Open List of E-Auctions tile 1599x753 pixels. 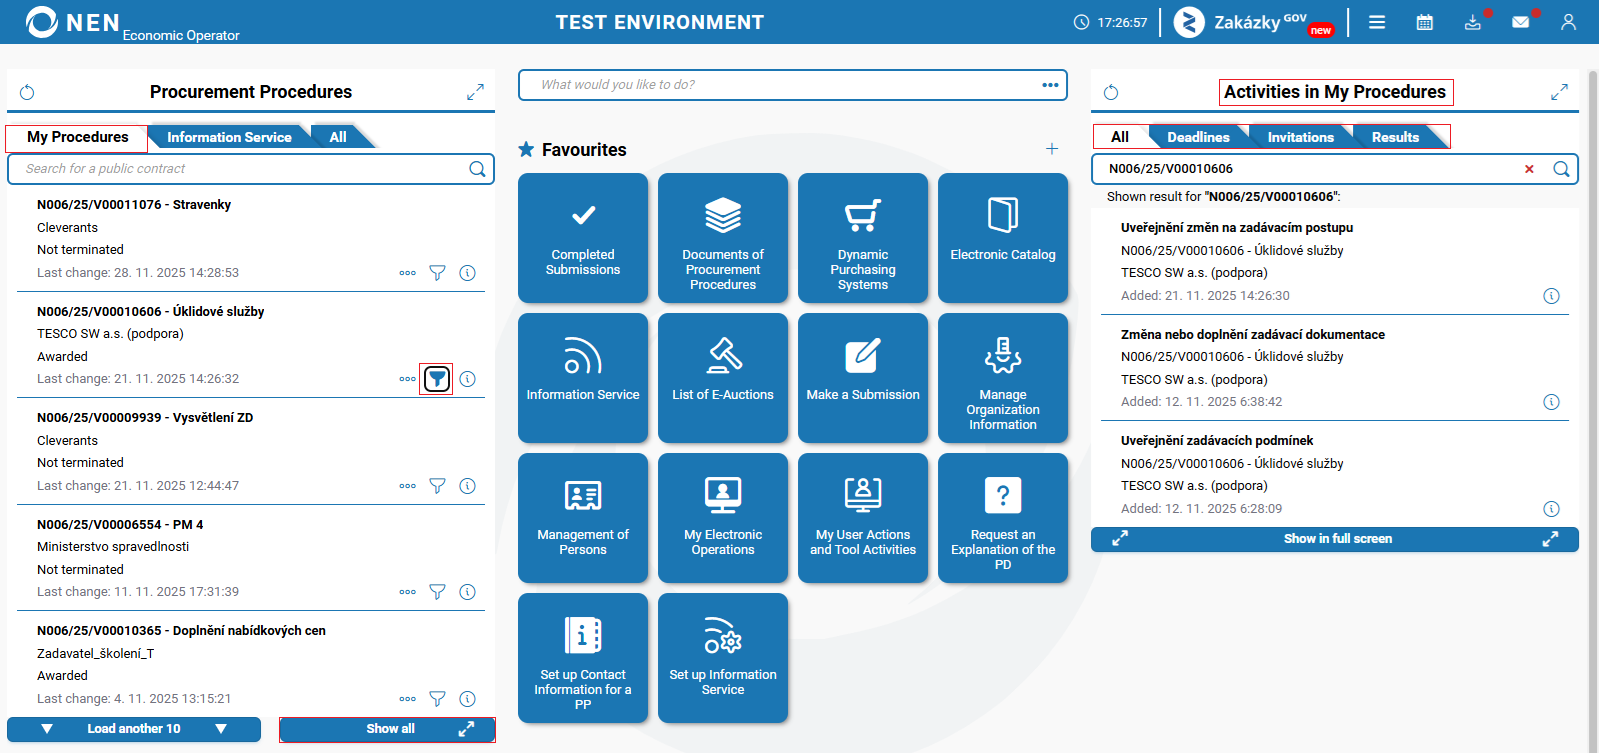tap(723, 378)
